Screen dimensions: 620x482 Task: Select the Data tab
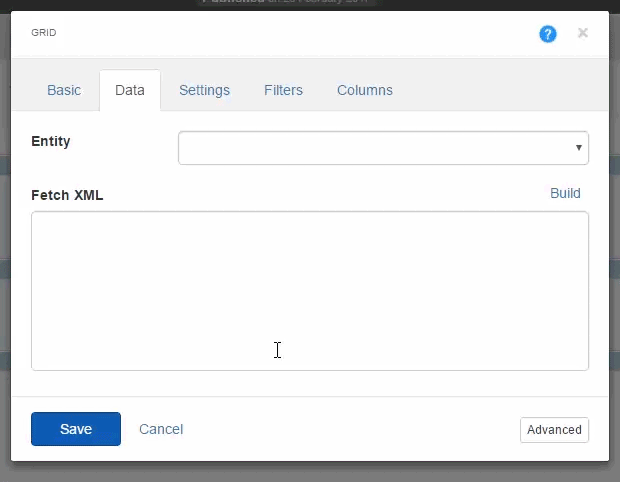click(x=130, y=90)
